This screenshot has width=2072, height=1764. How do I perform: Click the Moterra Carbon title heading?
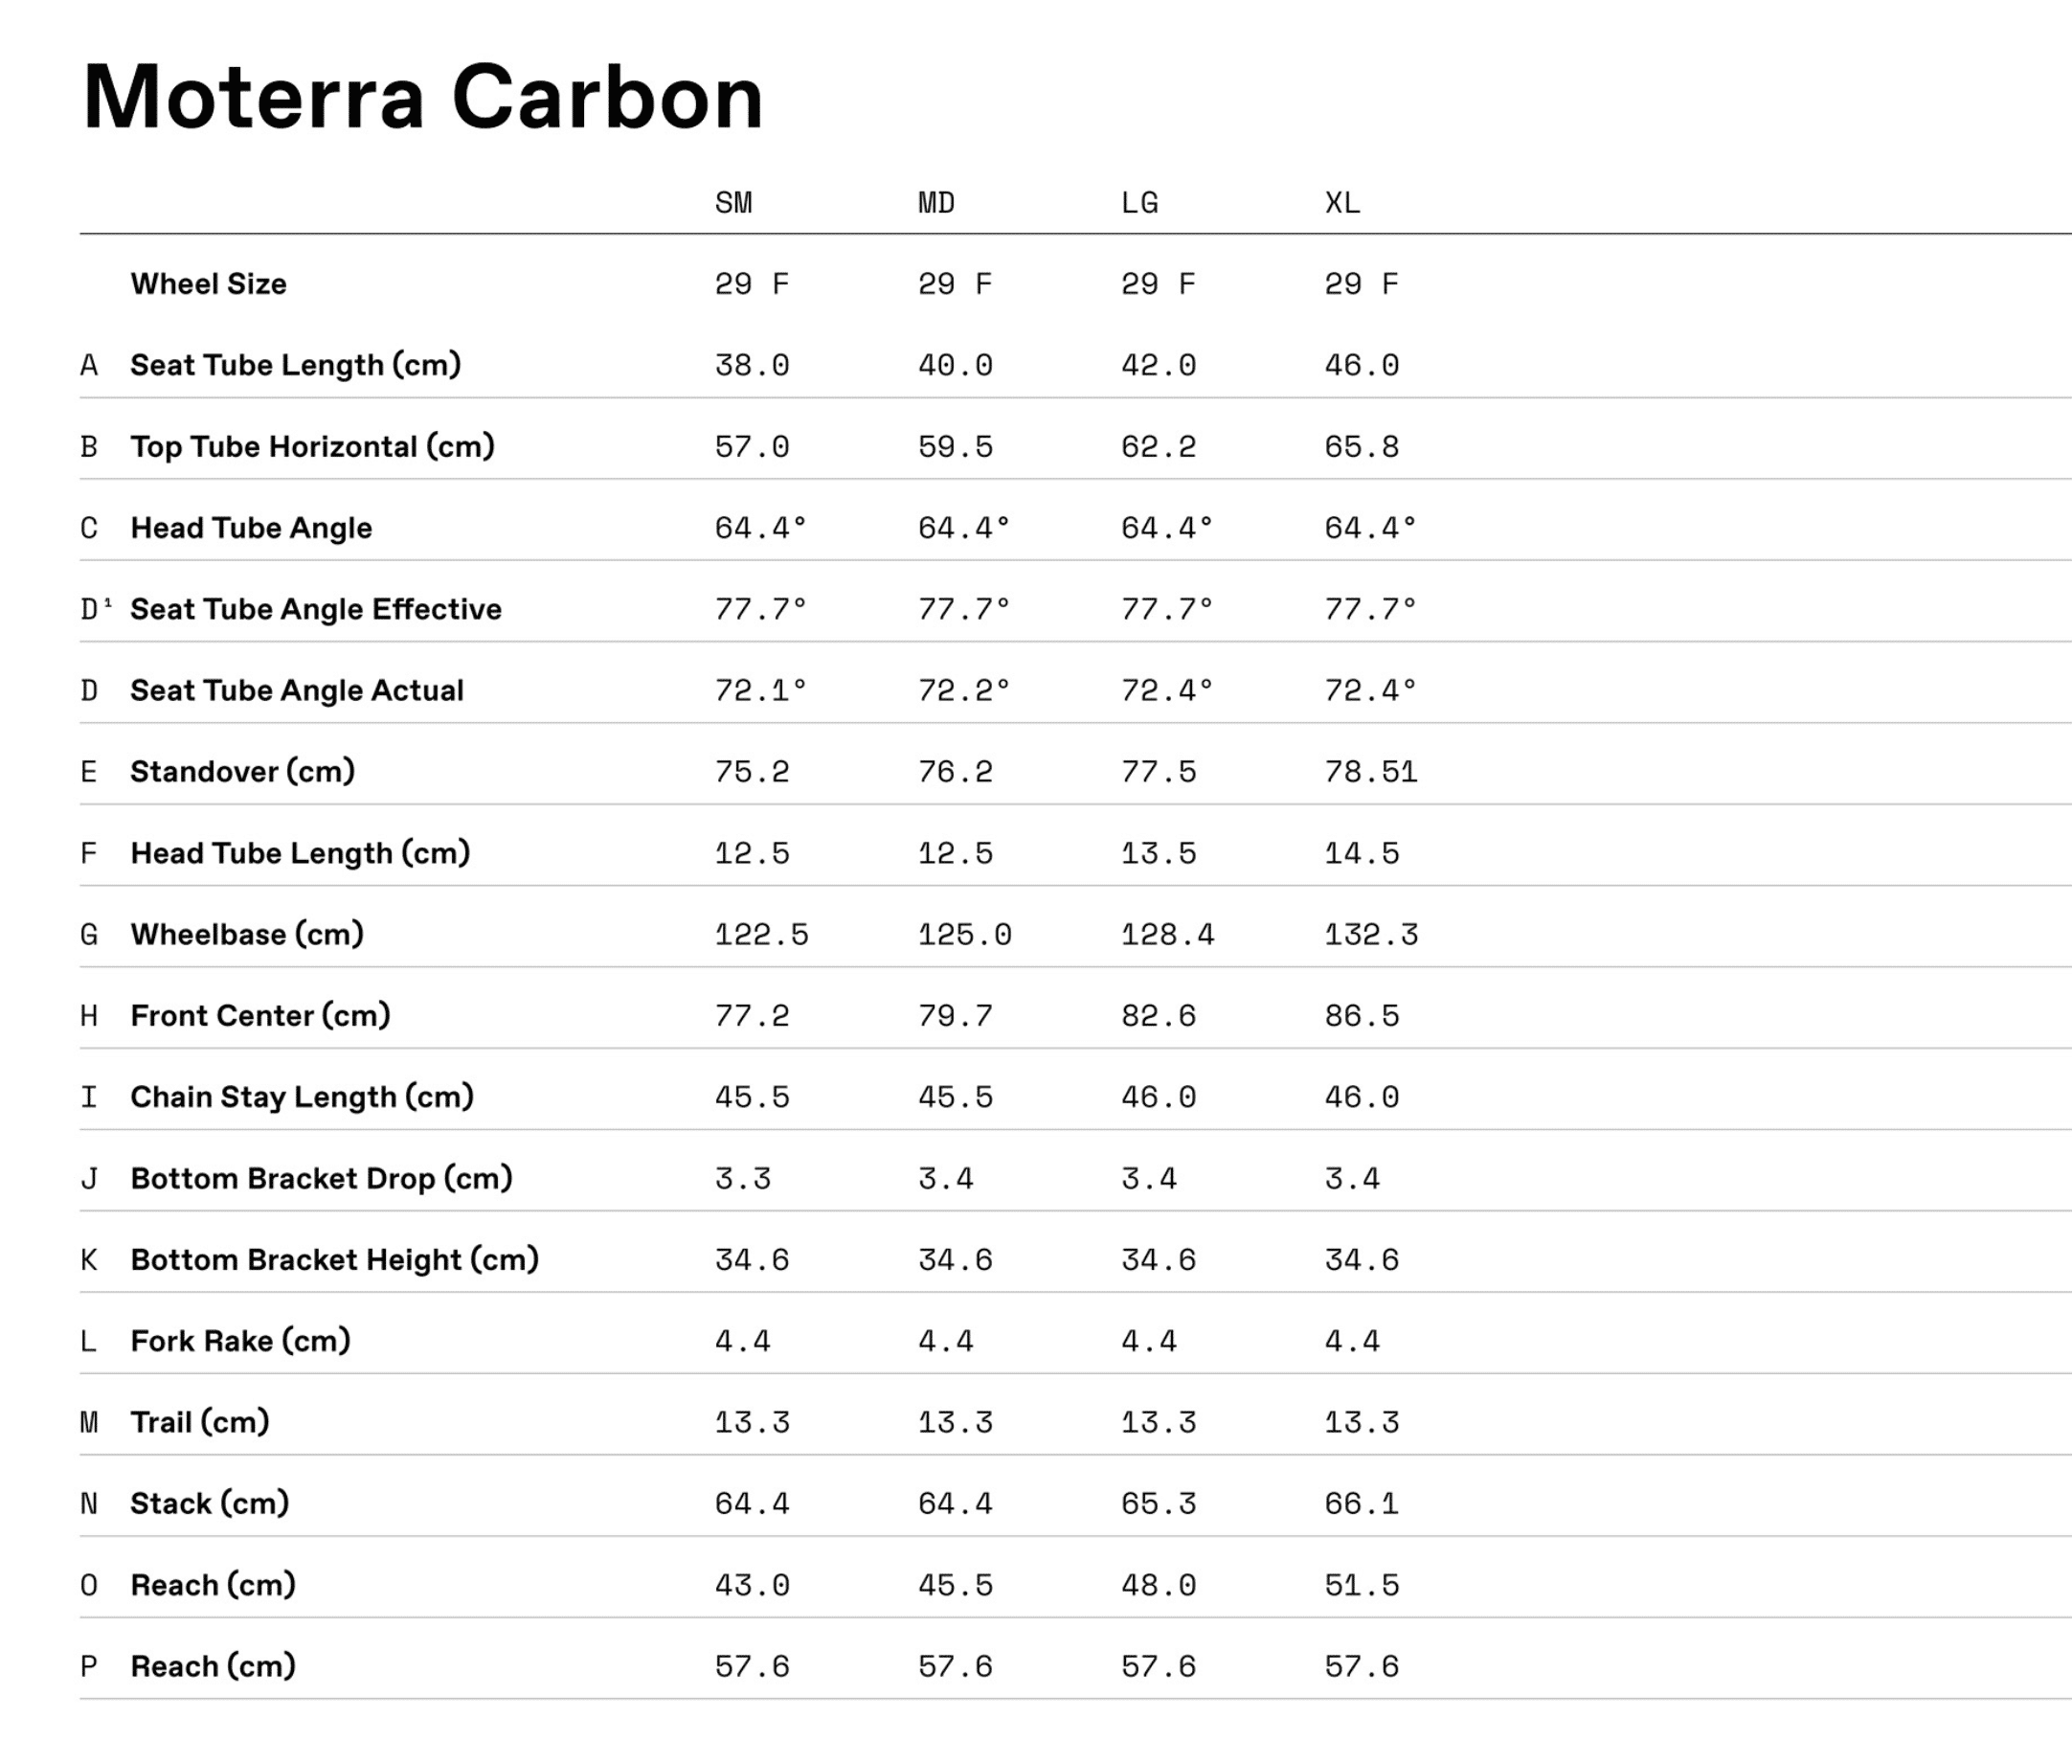coord(422,98)
